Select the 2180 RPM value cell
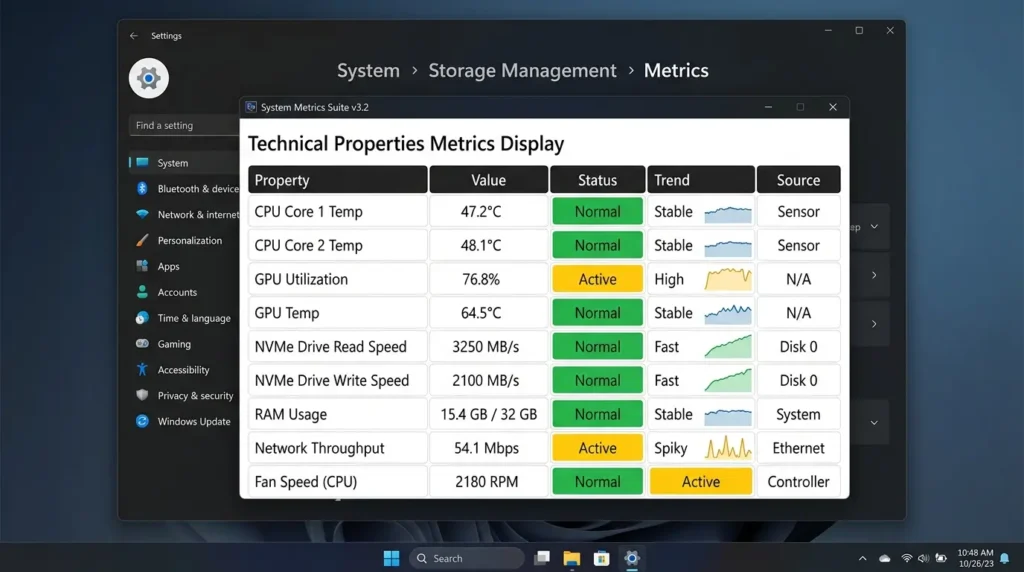This screenshot has width=1024, height=572. pyautogui.click(x=488, y=482)
